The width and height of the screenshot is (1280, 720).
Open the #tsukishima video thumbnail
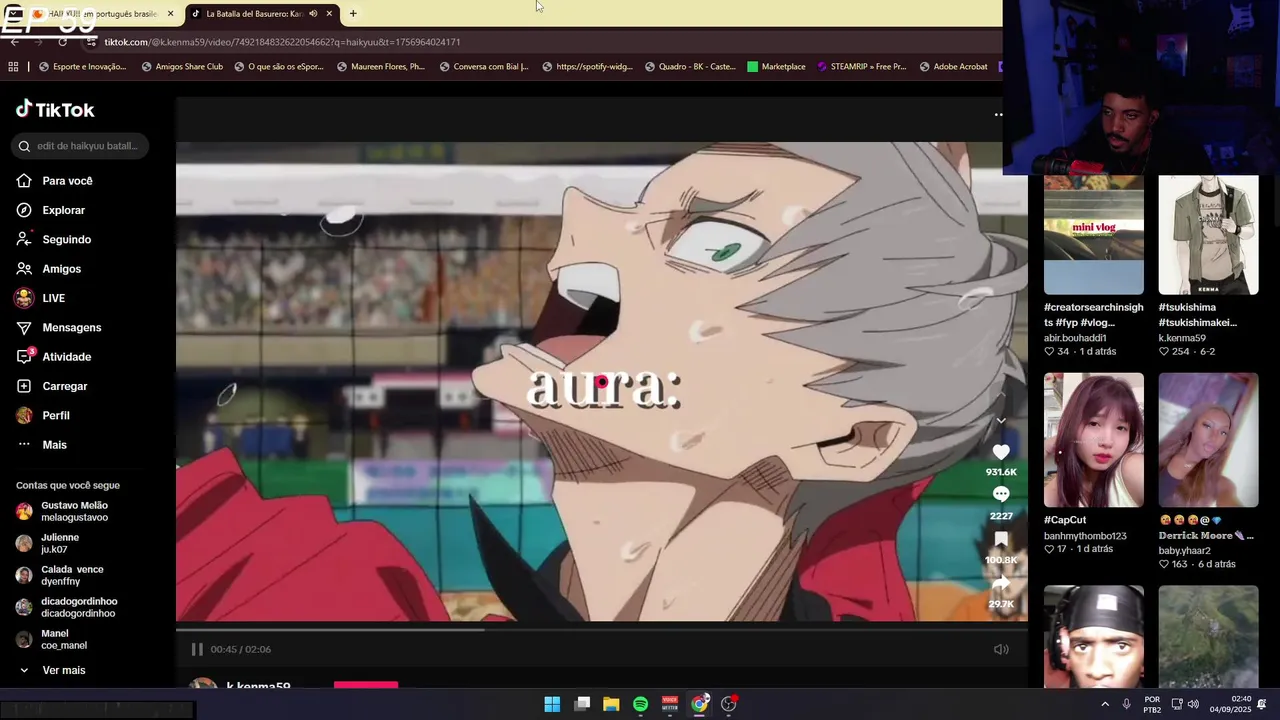(1208, 235)
